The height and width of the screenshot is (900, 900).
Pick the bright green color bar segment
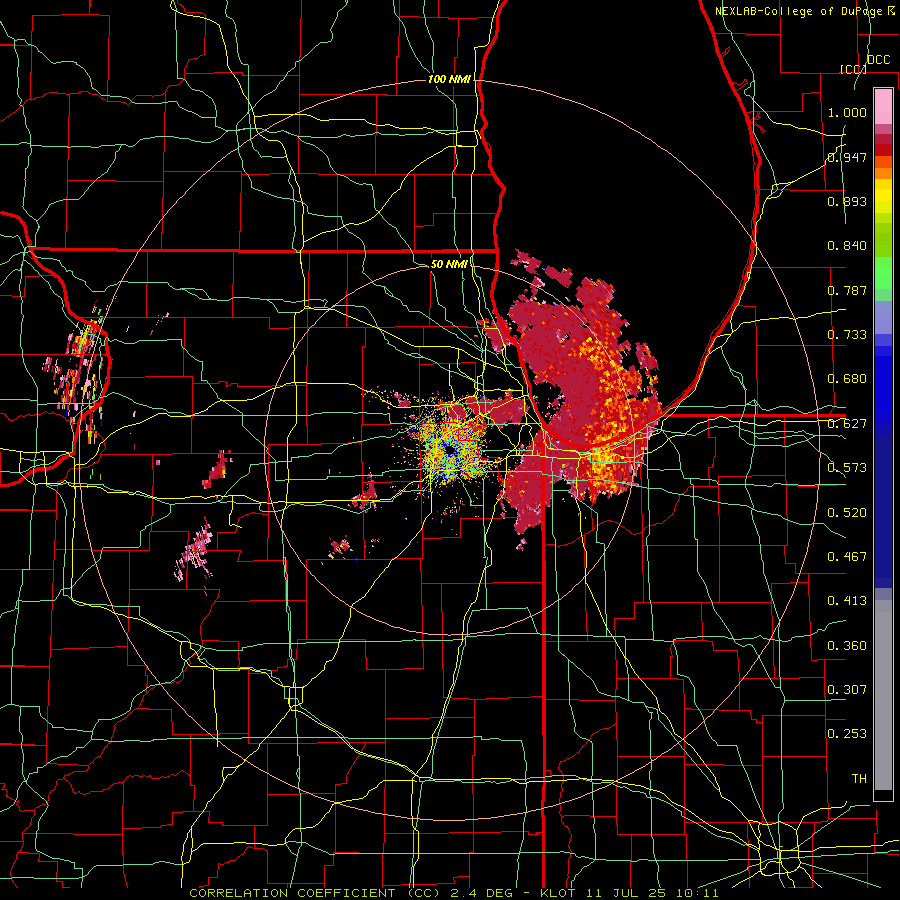point(883,273)
